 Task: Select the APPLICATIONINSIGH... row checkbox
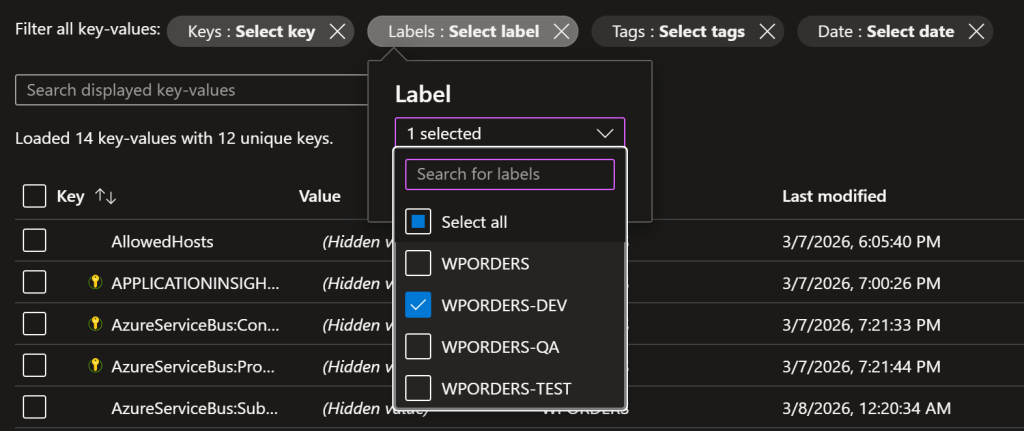[x=34, y=283]
